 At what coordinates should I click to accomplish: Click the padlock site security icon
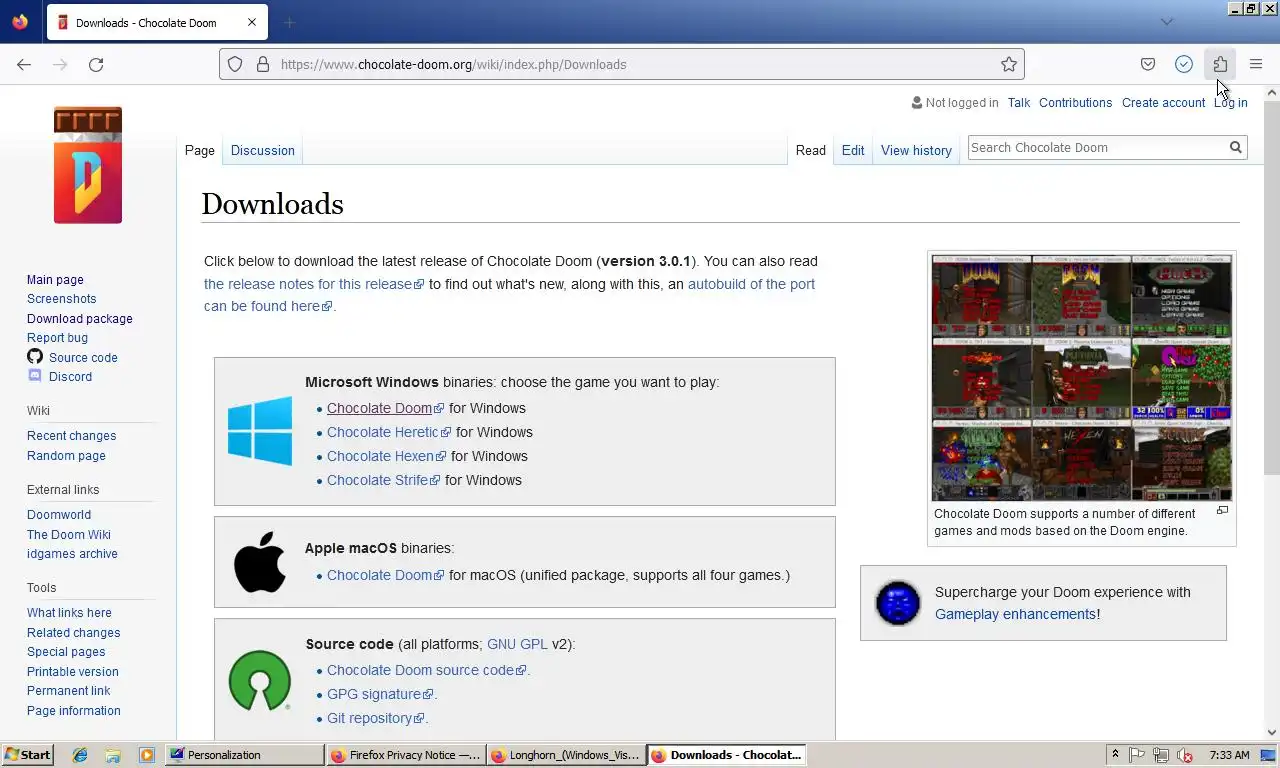click(263, 64)
